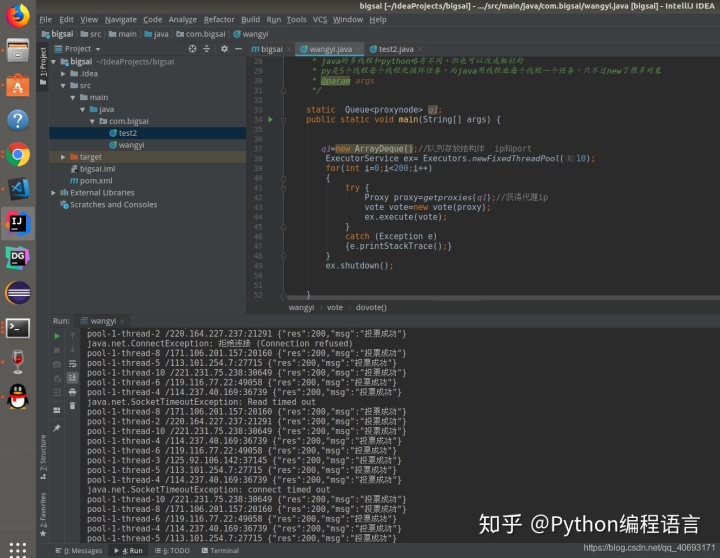Toggle the 4: Run tool window
The height and width of the screenshot is (558, 720).
(129, 551)
